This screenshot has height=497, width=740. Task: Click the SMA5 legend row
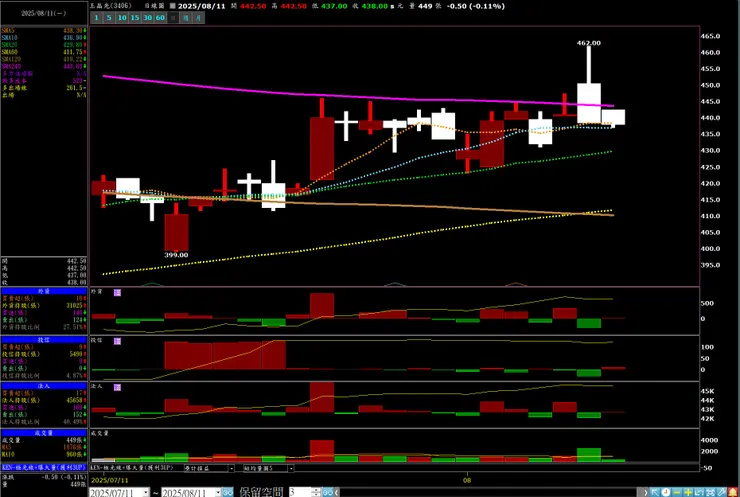tap(44, 30)
